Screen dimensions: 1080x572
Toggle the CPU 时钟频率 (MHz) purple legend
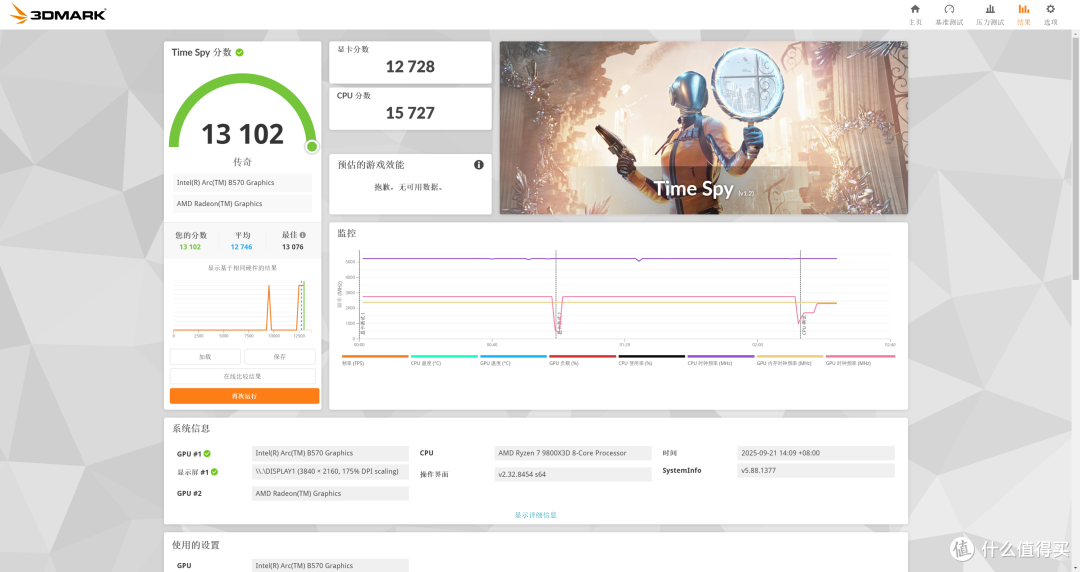(x=720, y=360)
